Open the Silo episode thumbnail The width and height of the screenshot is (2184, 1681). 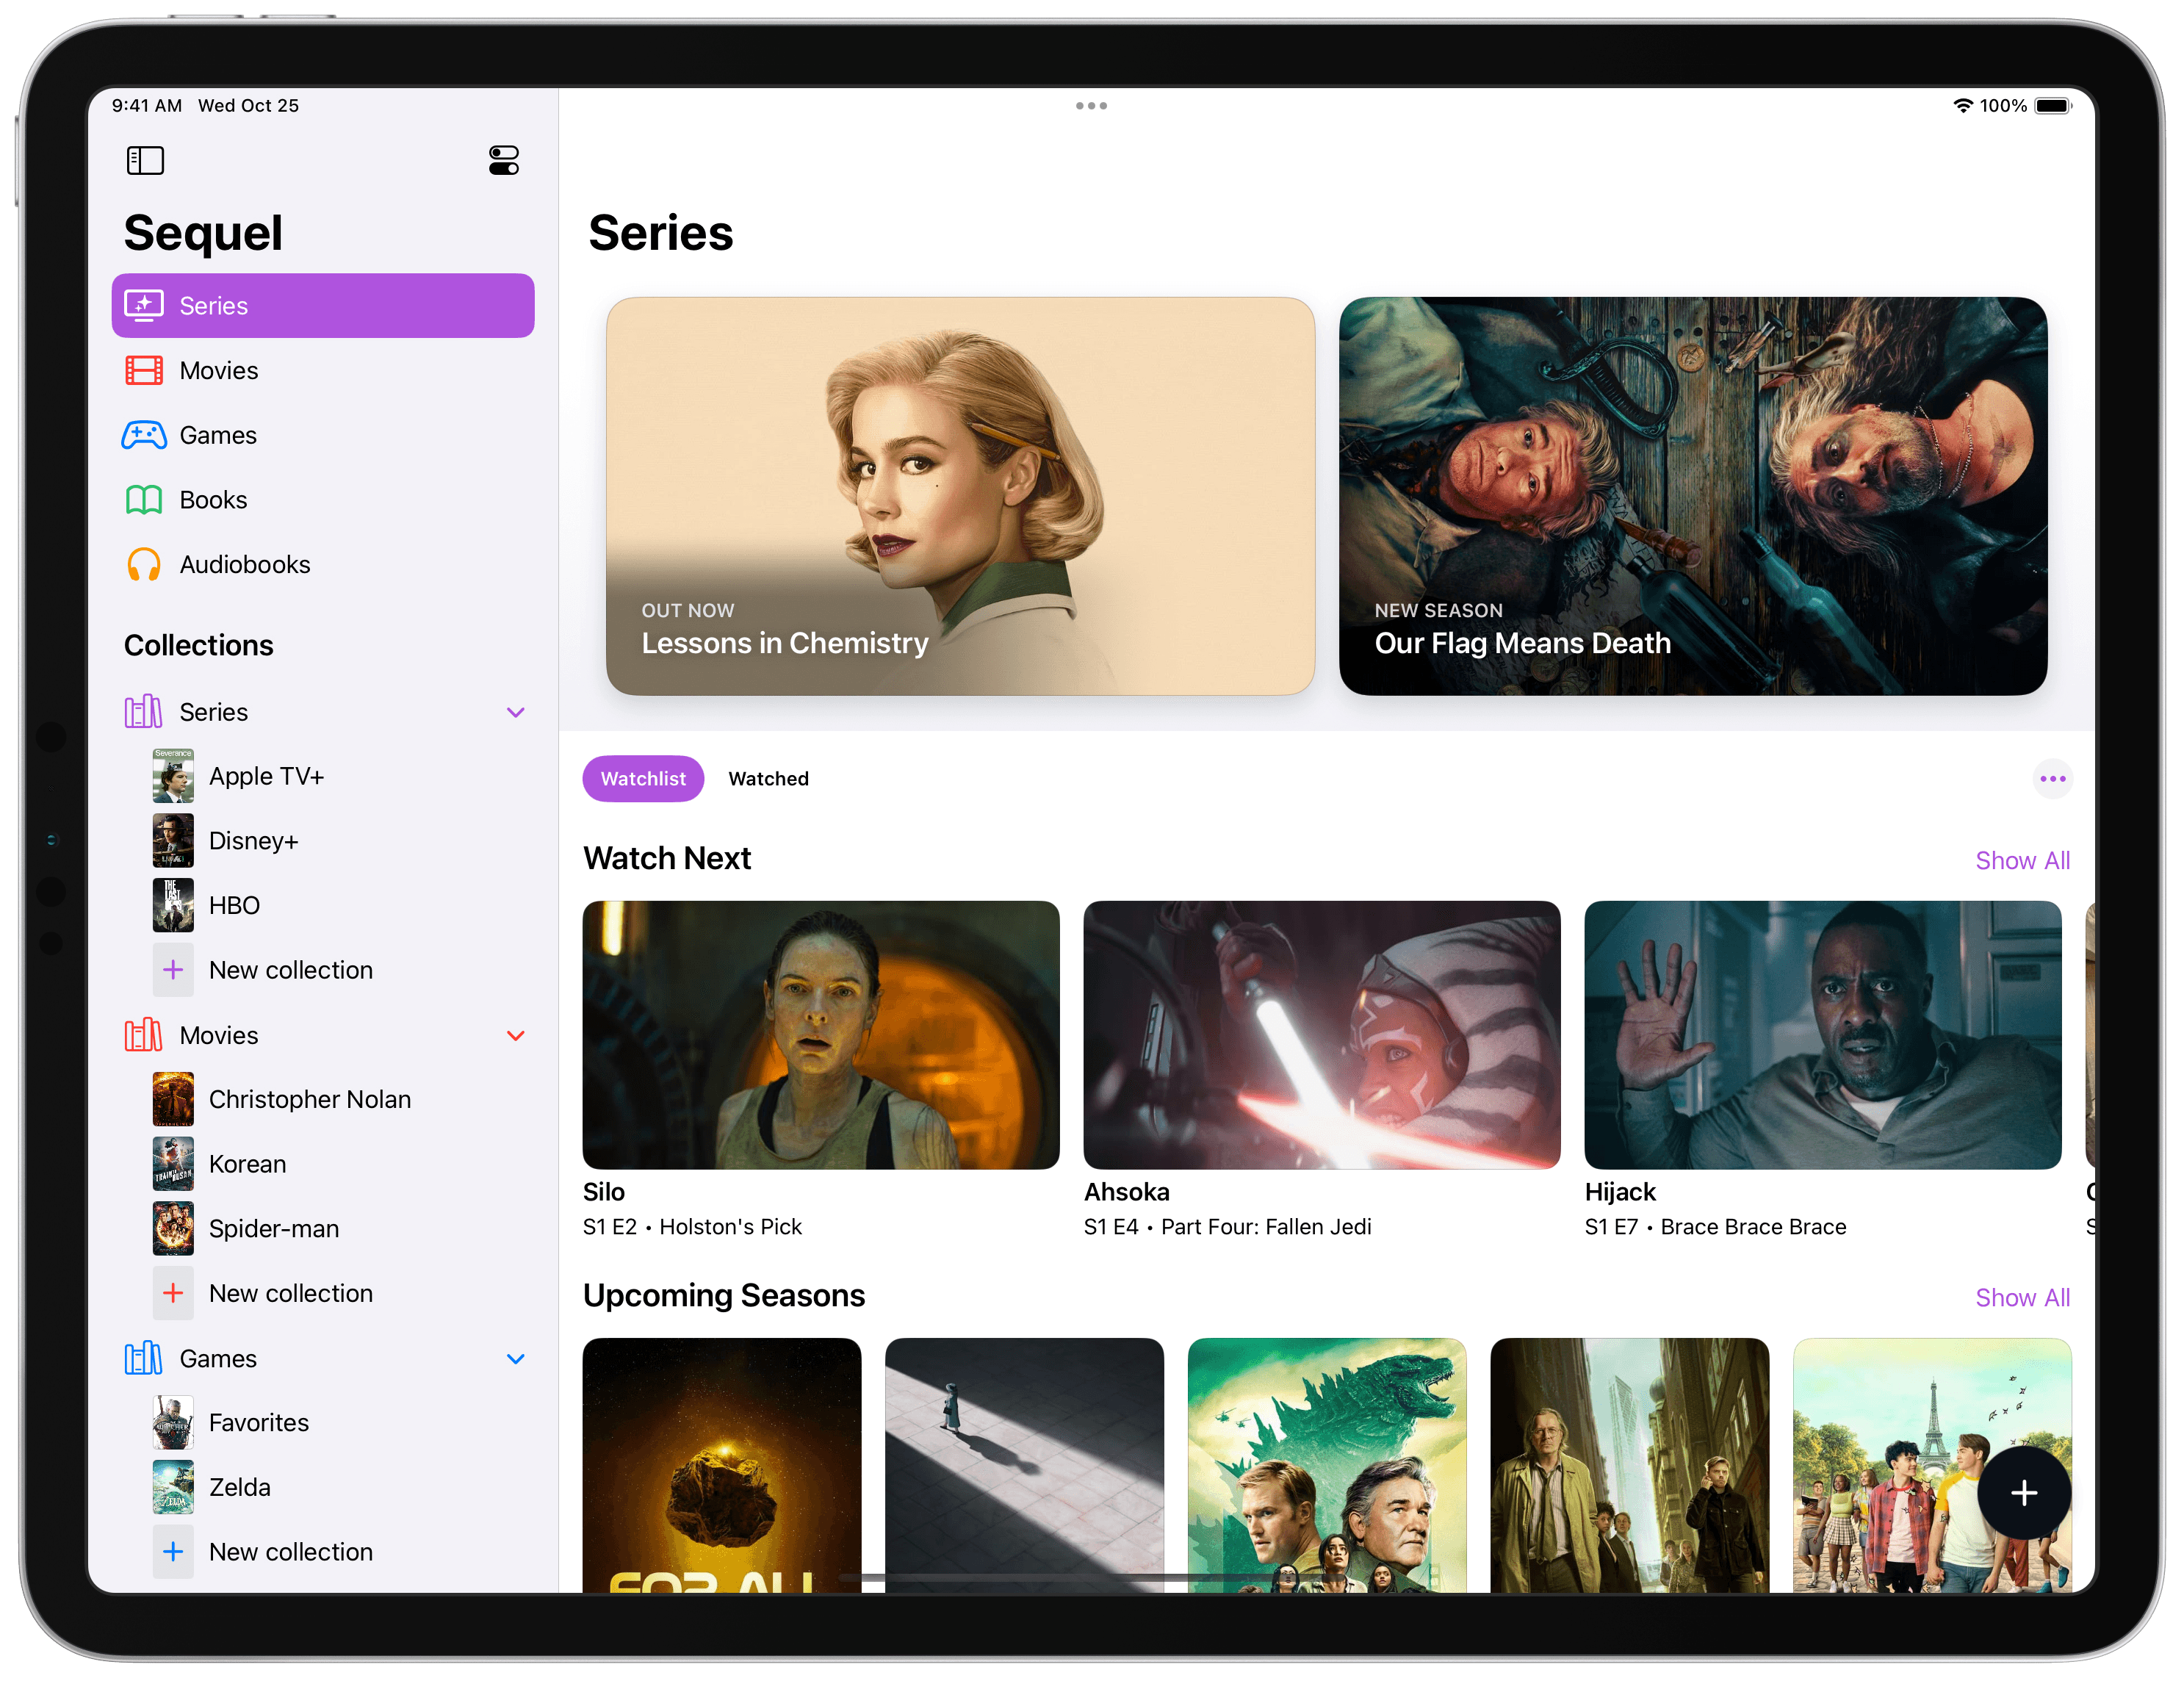pos(821,1035)
